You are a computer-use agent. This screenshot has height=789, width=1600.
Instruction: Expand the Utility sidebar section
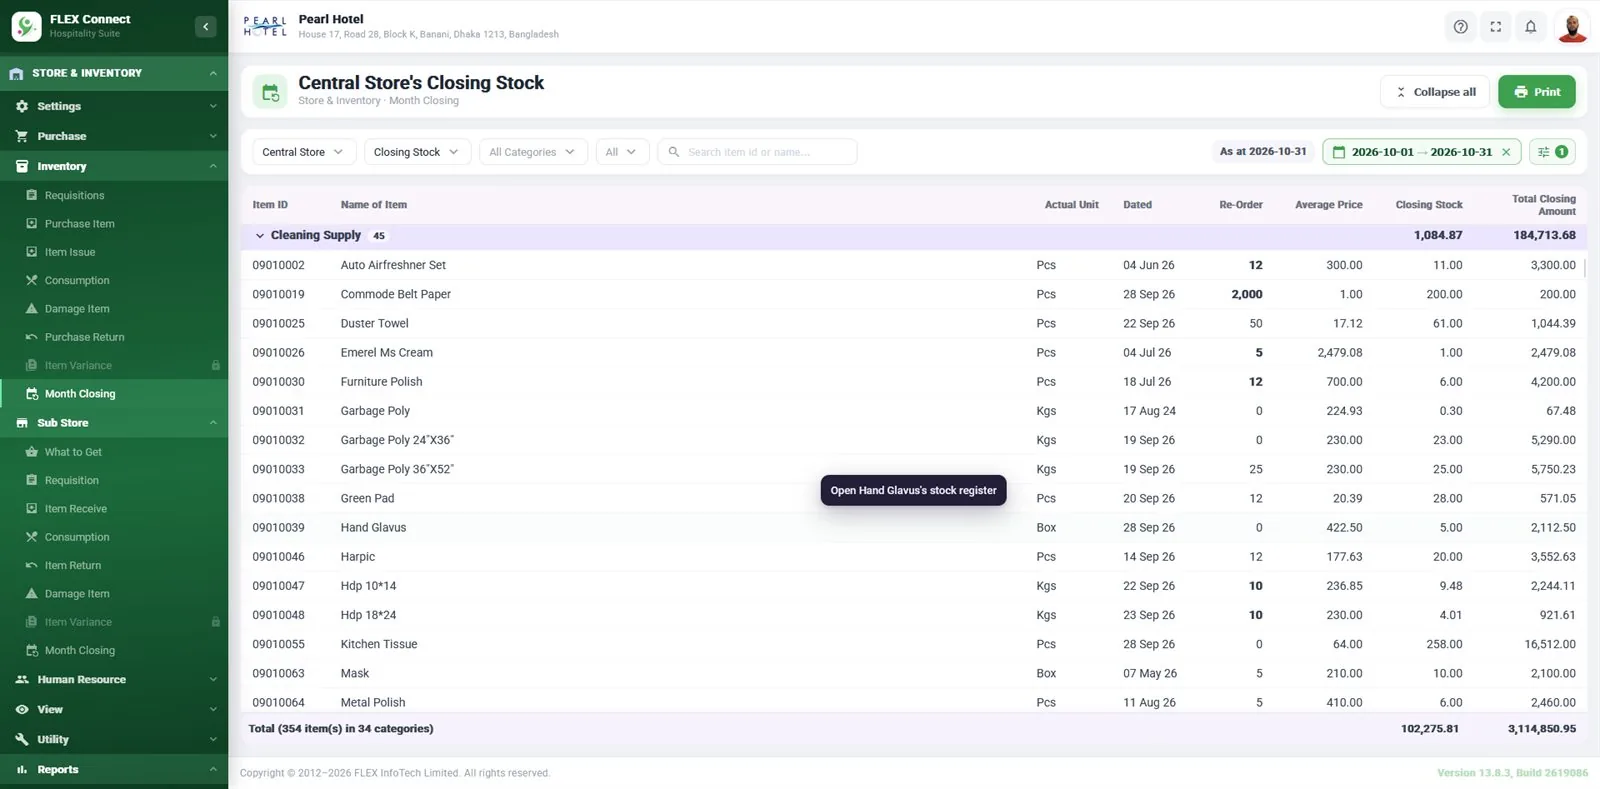coord(114,739)
